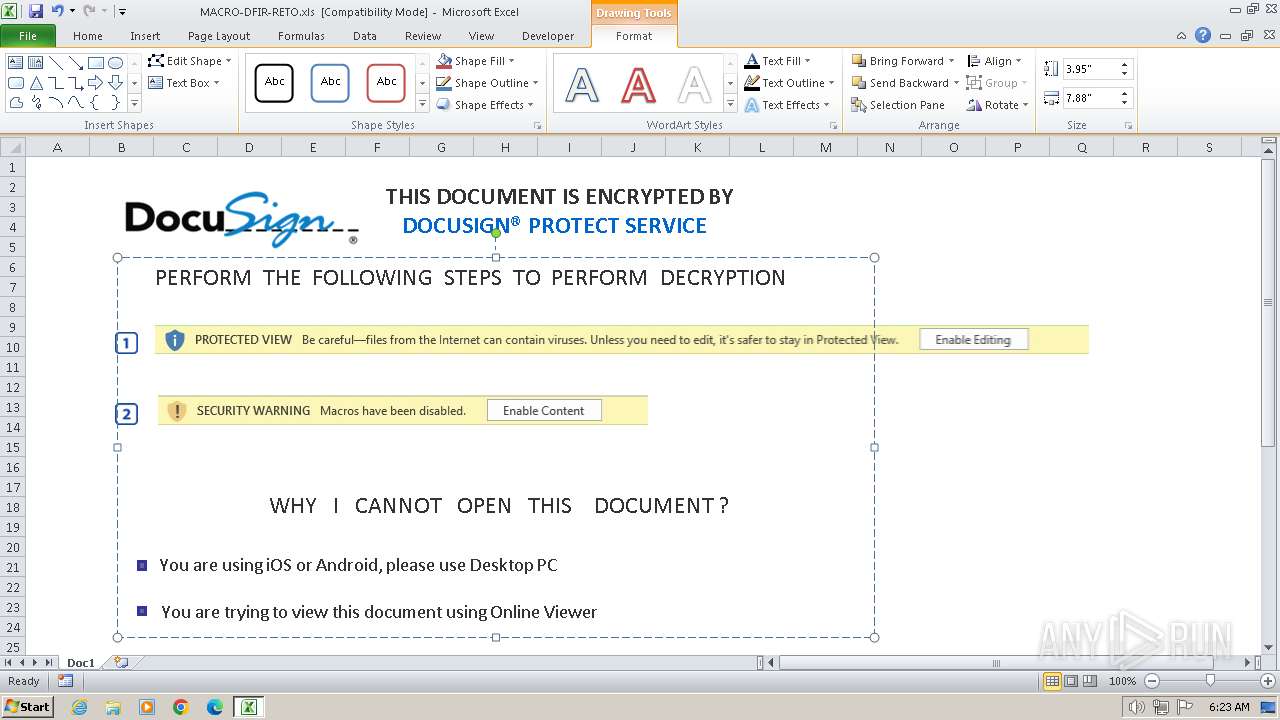Image resolution: width=1280 pixels, height=720 pixels.
Task: Switch to Normal view in status bar
Action: coord(1052,681)
